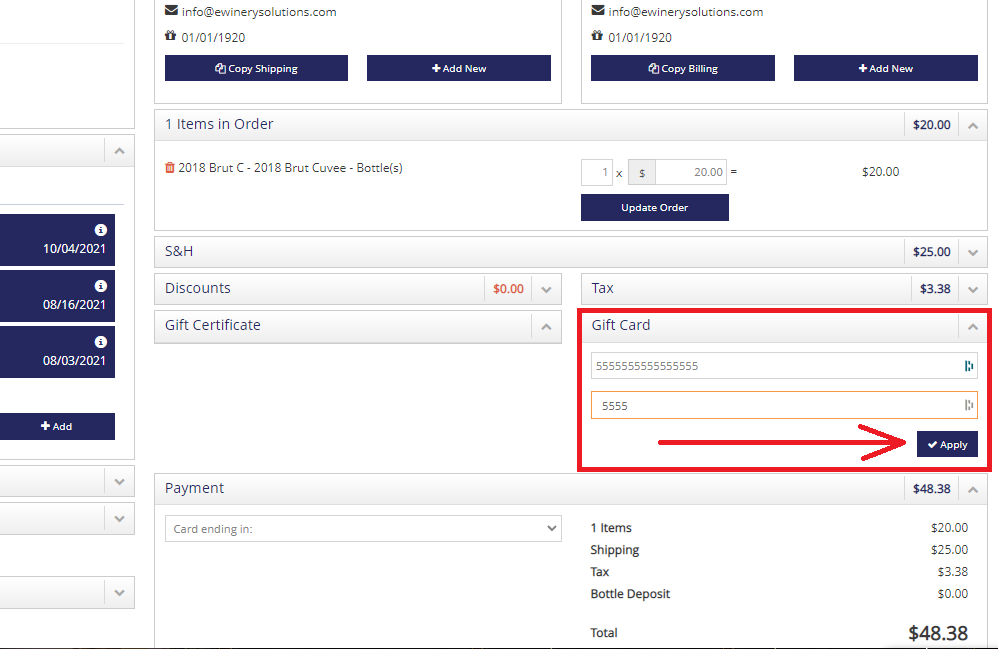Click the Update Order button

(654, 207)
